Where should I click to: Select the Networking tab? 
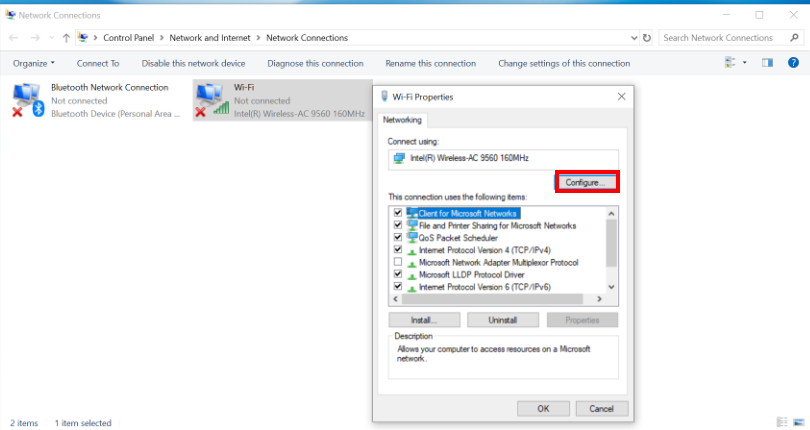(403, 119)
